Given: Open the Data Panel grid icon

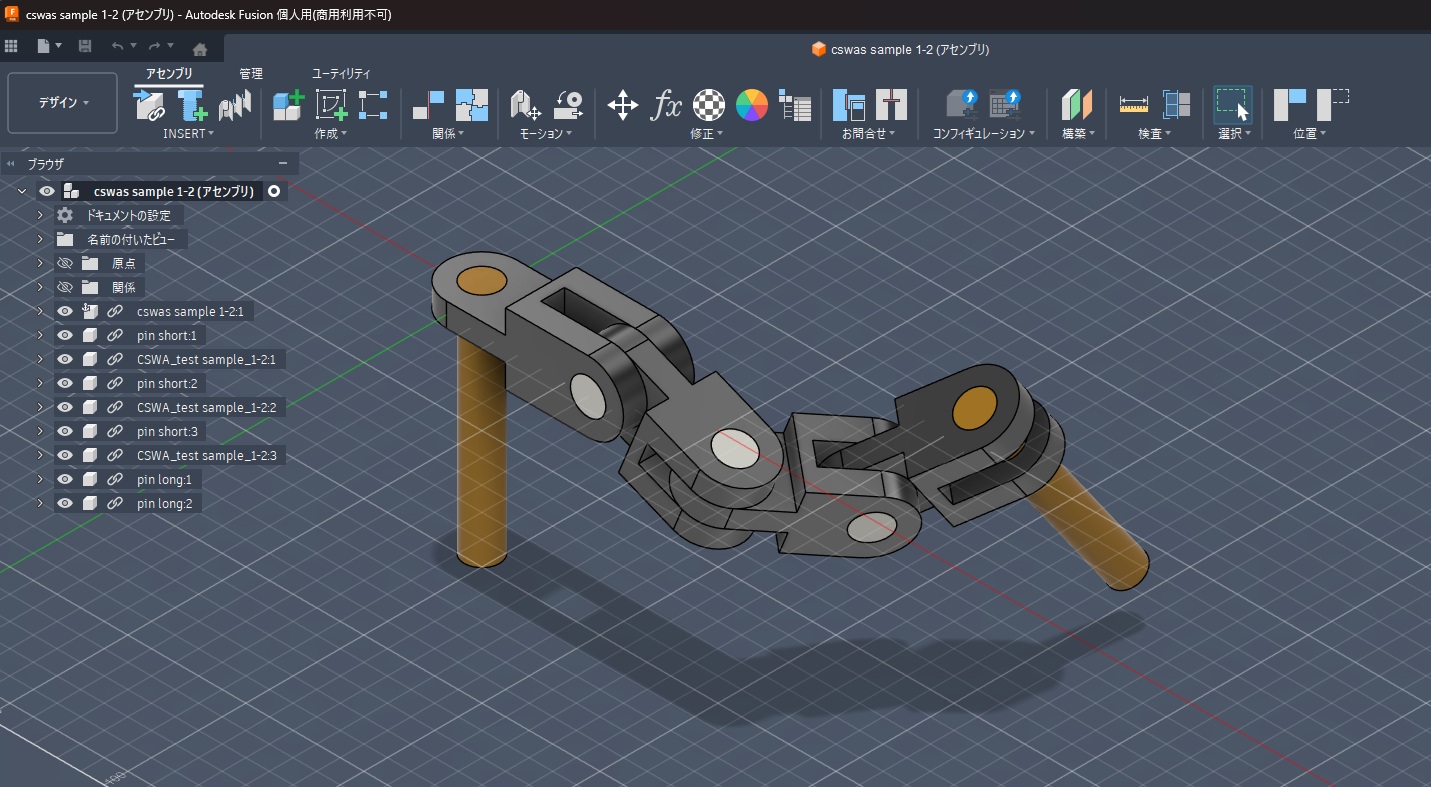Looking at the screenshot, I should pyautogui.click(x=12, y=47).
